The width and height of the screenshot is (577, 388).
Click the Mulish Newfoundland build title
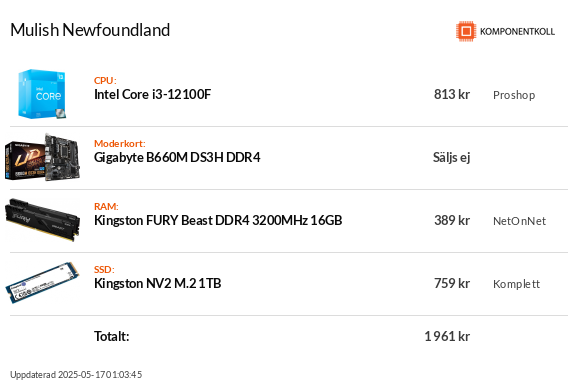pyautogui.click(x=90, y=30)
